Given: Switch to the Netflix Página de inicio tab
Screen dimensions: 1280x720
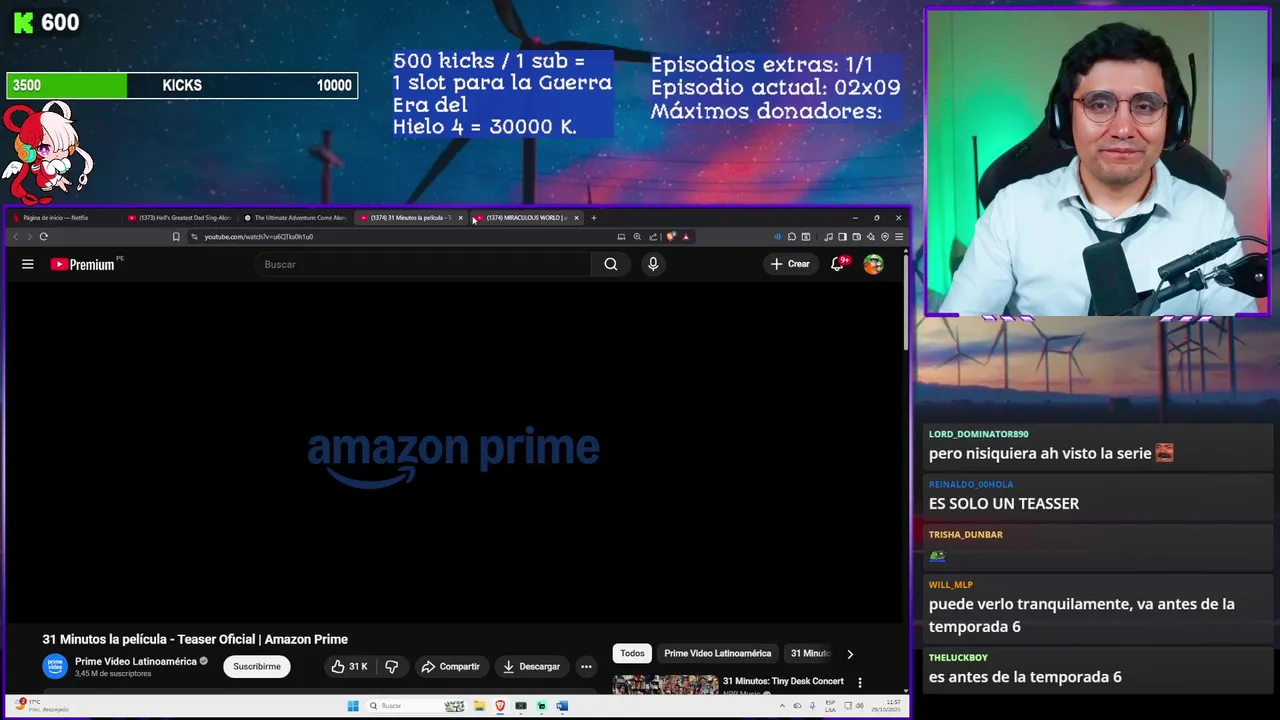Looking at the screenshot, I should (x=60, y=218).
